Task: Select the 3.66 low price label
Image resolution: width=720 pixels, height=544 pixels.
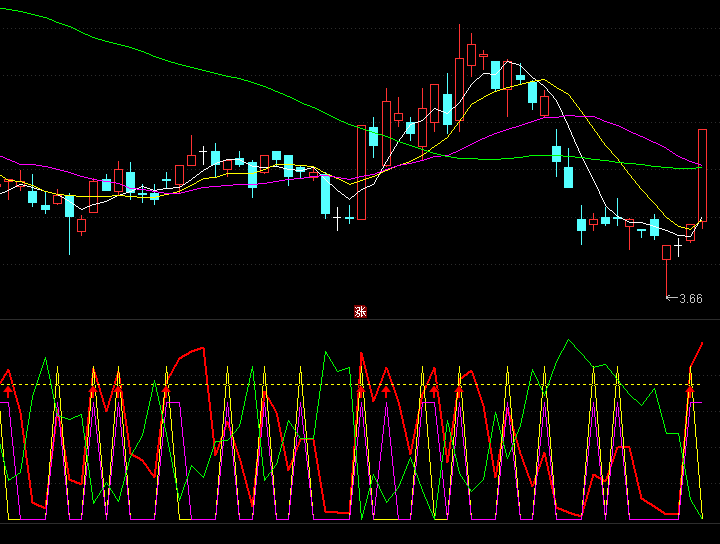Action: coord(691,299)
